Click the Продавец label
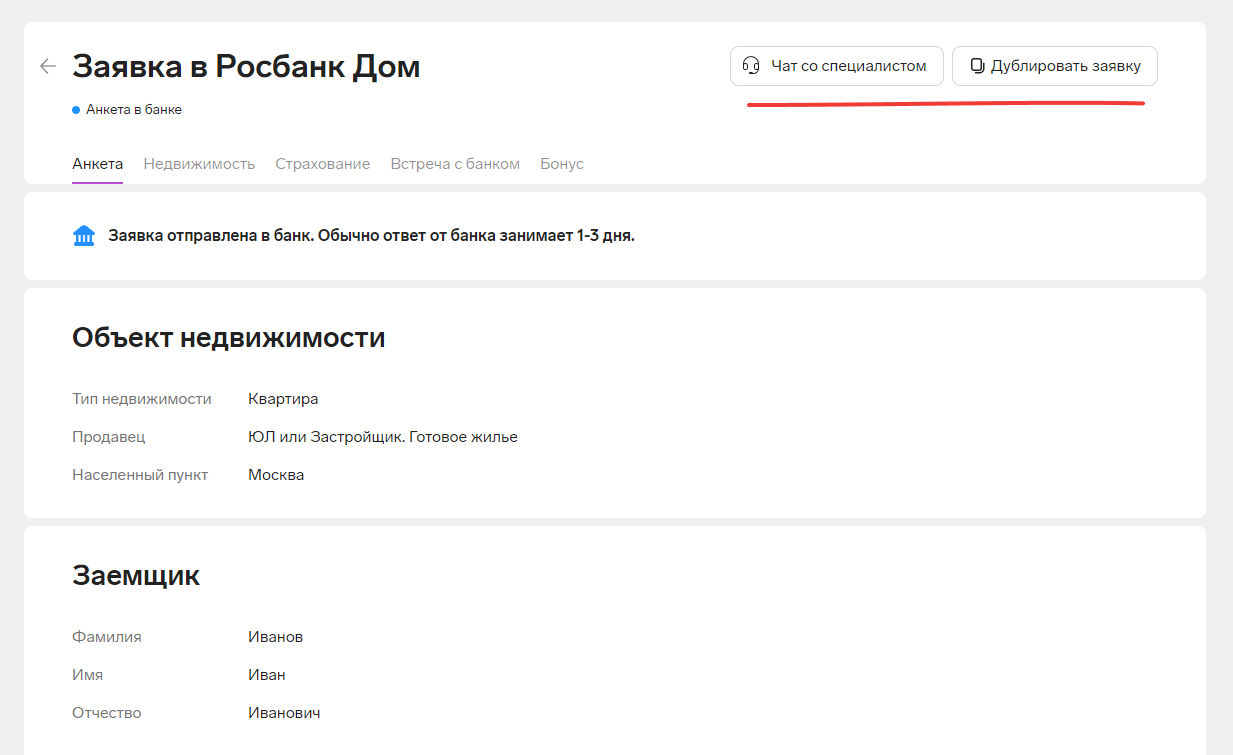The image size is (1233, 755). click(x=109, y=437)
